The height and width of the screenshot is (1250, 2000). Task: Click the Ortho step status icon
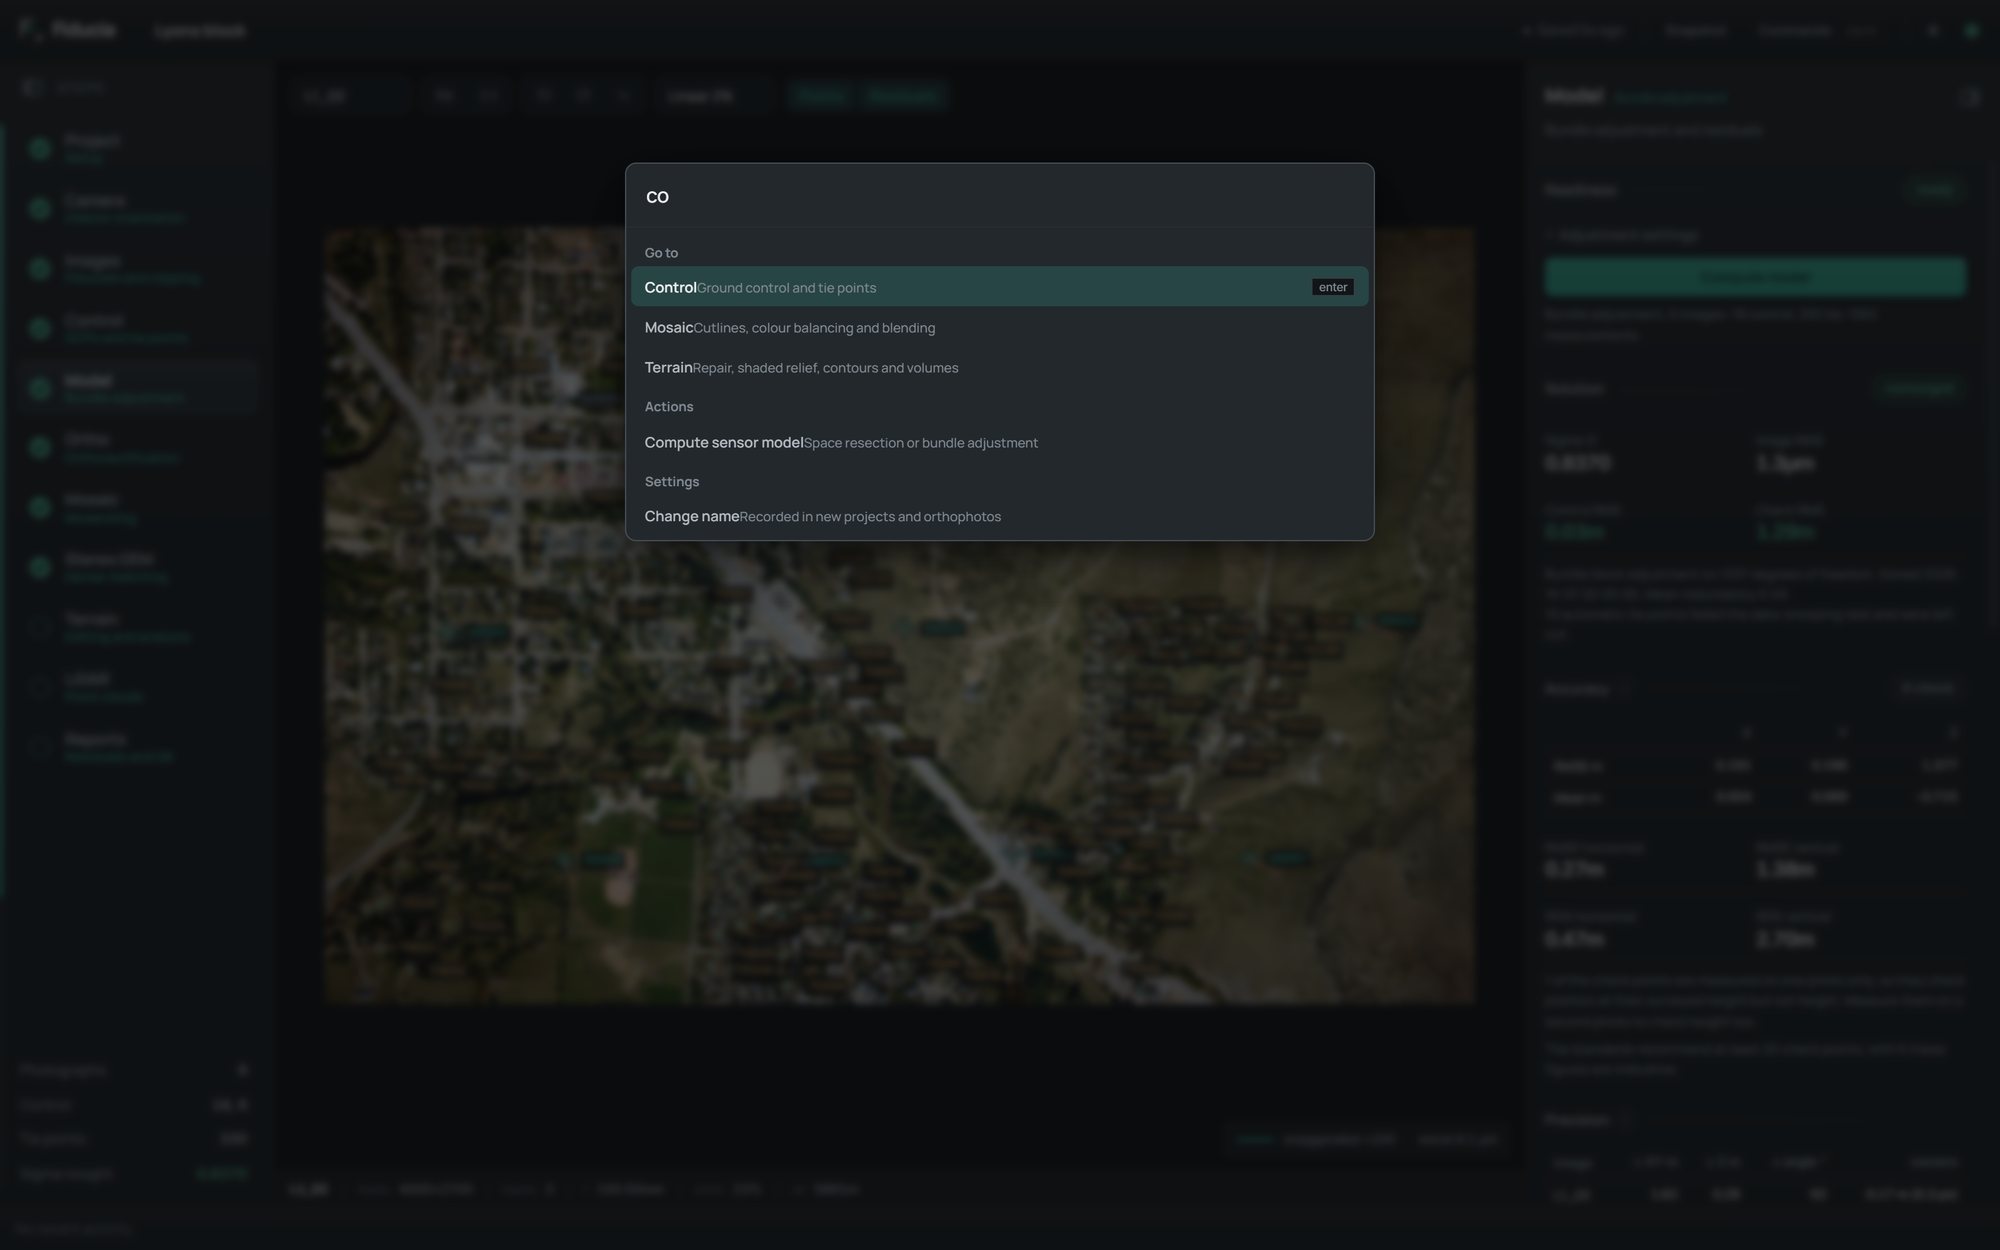(40, 447)
